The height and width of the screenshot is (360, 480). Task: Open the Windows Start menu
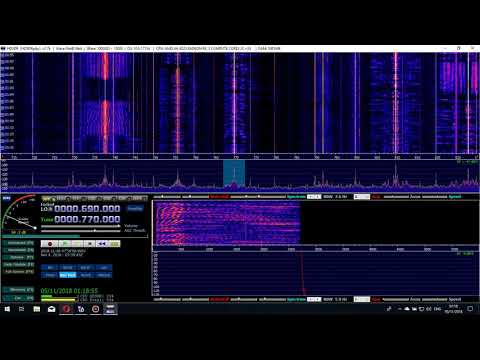[7, 309]
